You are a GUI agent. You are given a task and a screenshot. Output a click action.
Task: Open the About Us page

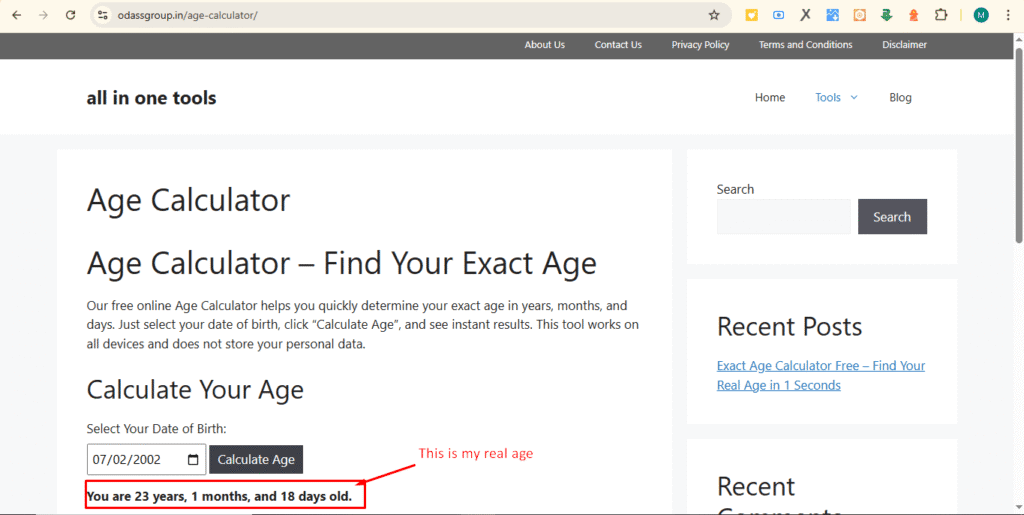[545, 45]
